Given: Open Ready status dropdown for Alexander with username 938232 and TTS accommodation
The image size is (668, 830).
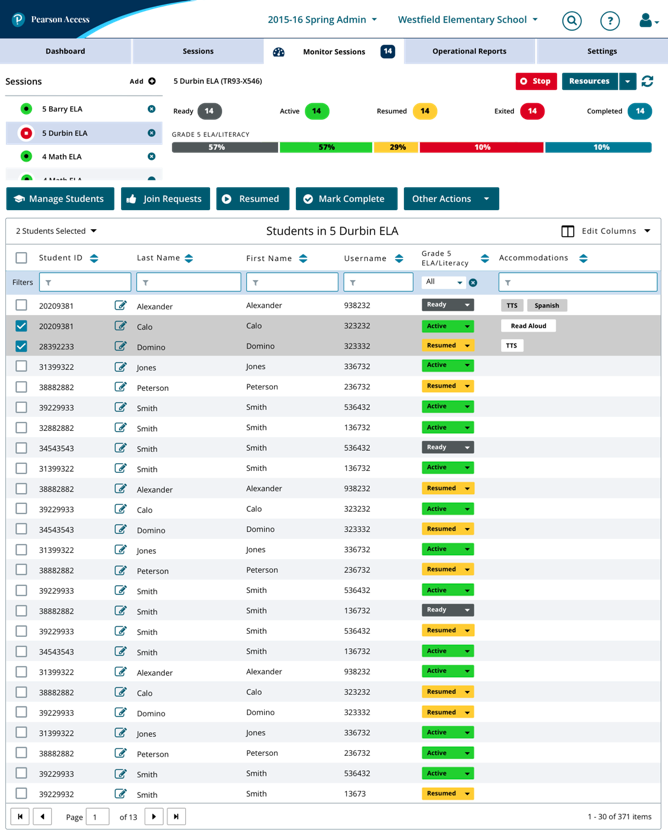Looking at the screenshot, I should pyautogui.click(x=447, y=305).
